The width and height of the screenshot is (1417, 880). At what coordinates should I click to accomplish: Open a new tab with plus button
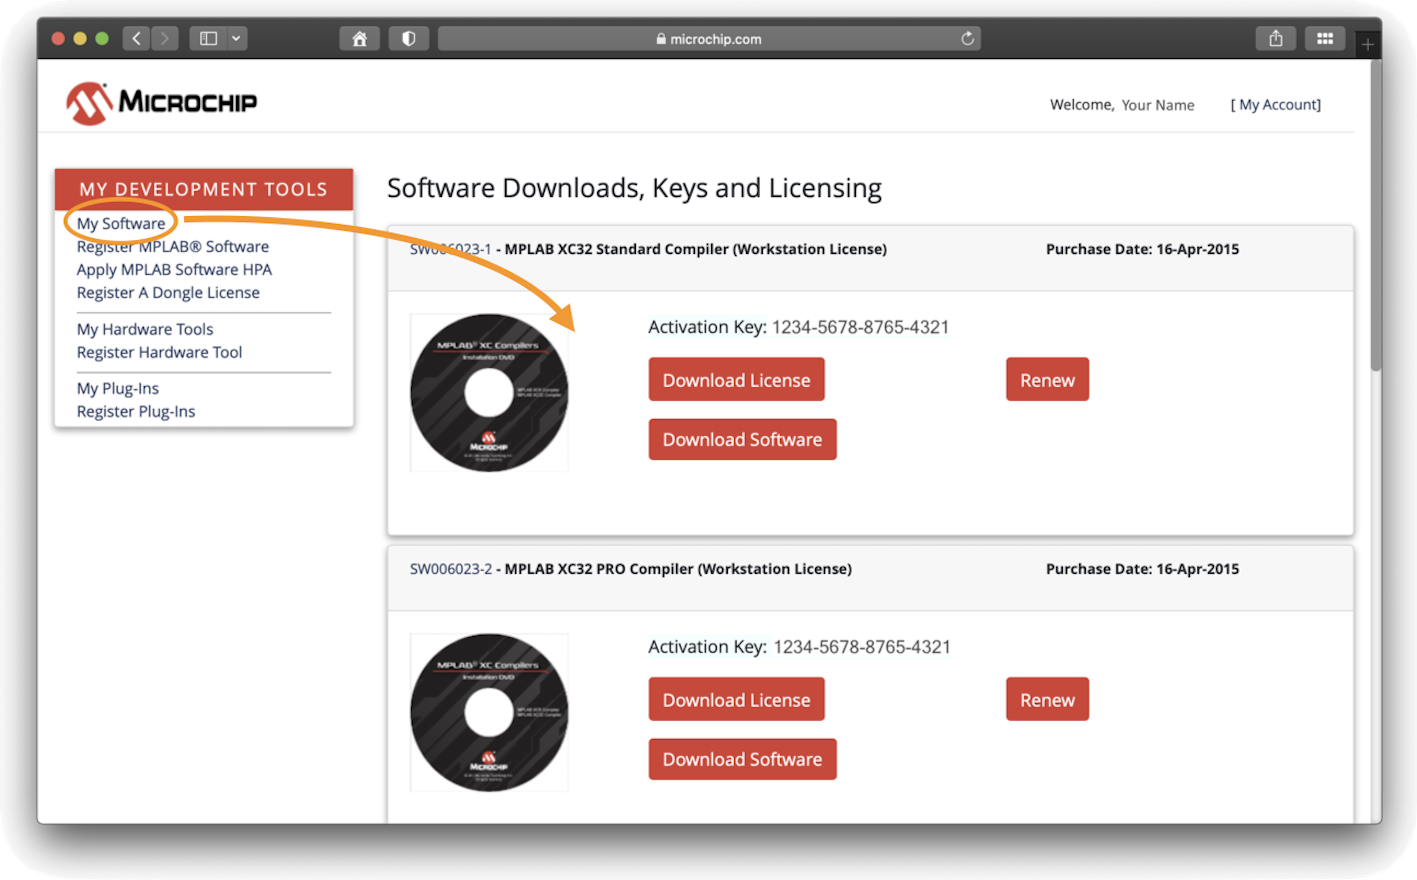click(x=1367, y=44)
